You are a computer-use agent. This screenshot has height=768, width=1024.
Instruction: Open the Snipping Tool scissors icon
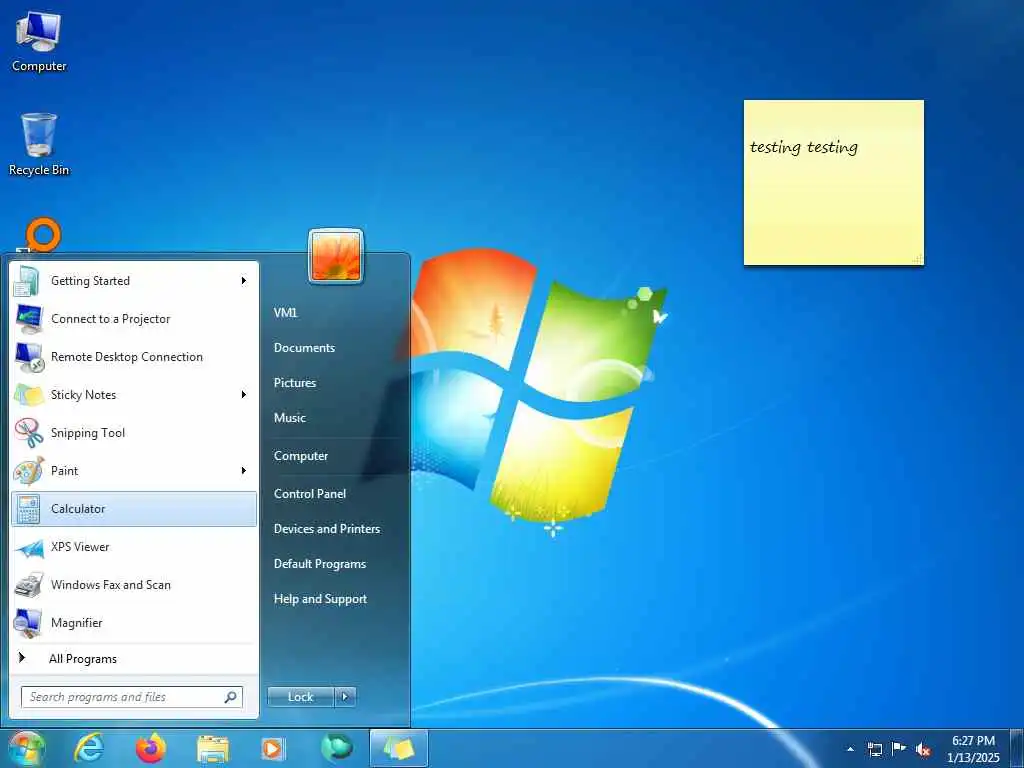point(29,433)
